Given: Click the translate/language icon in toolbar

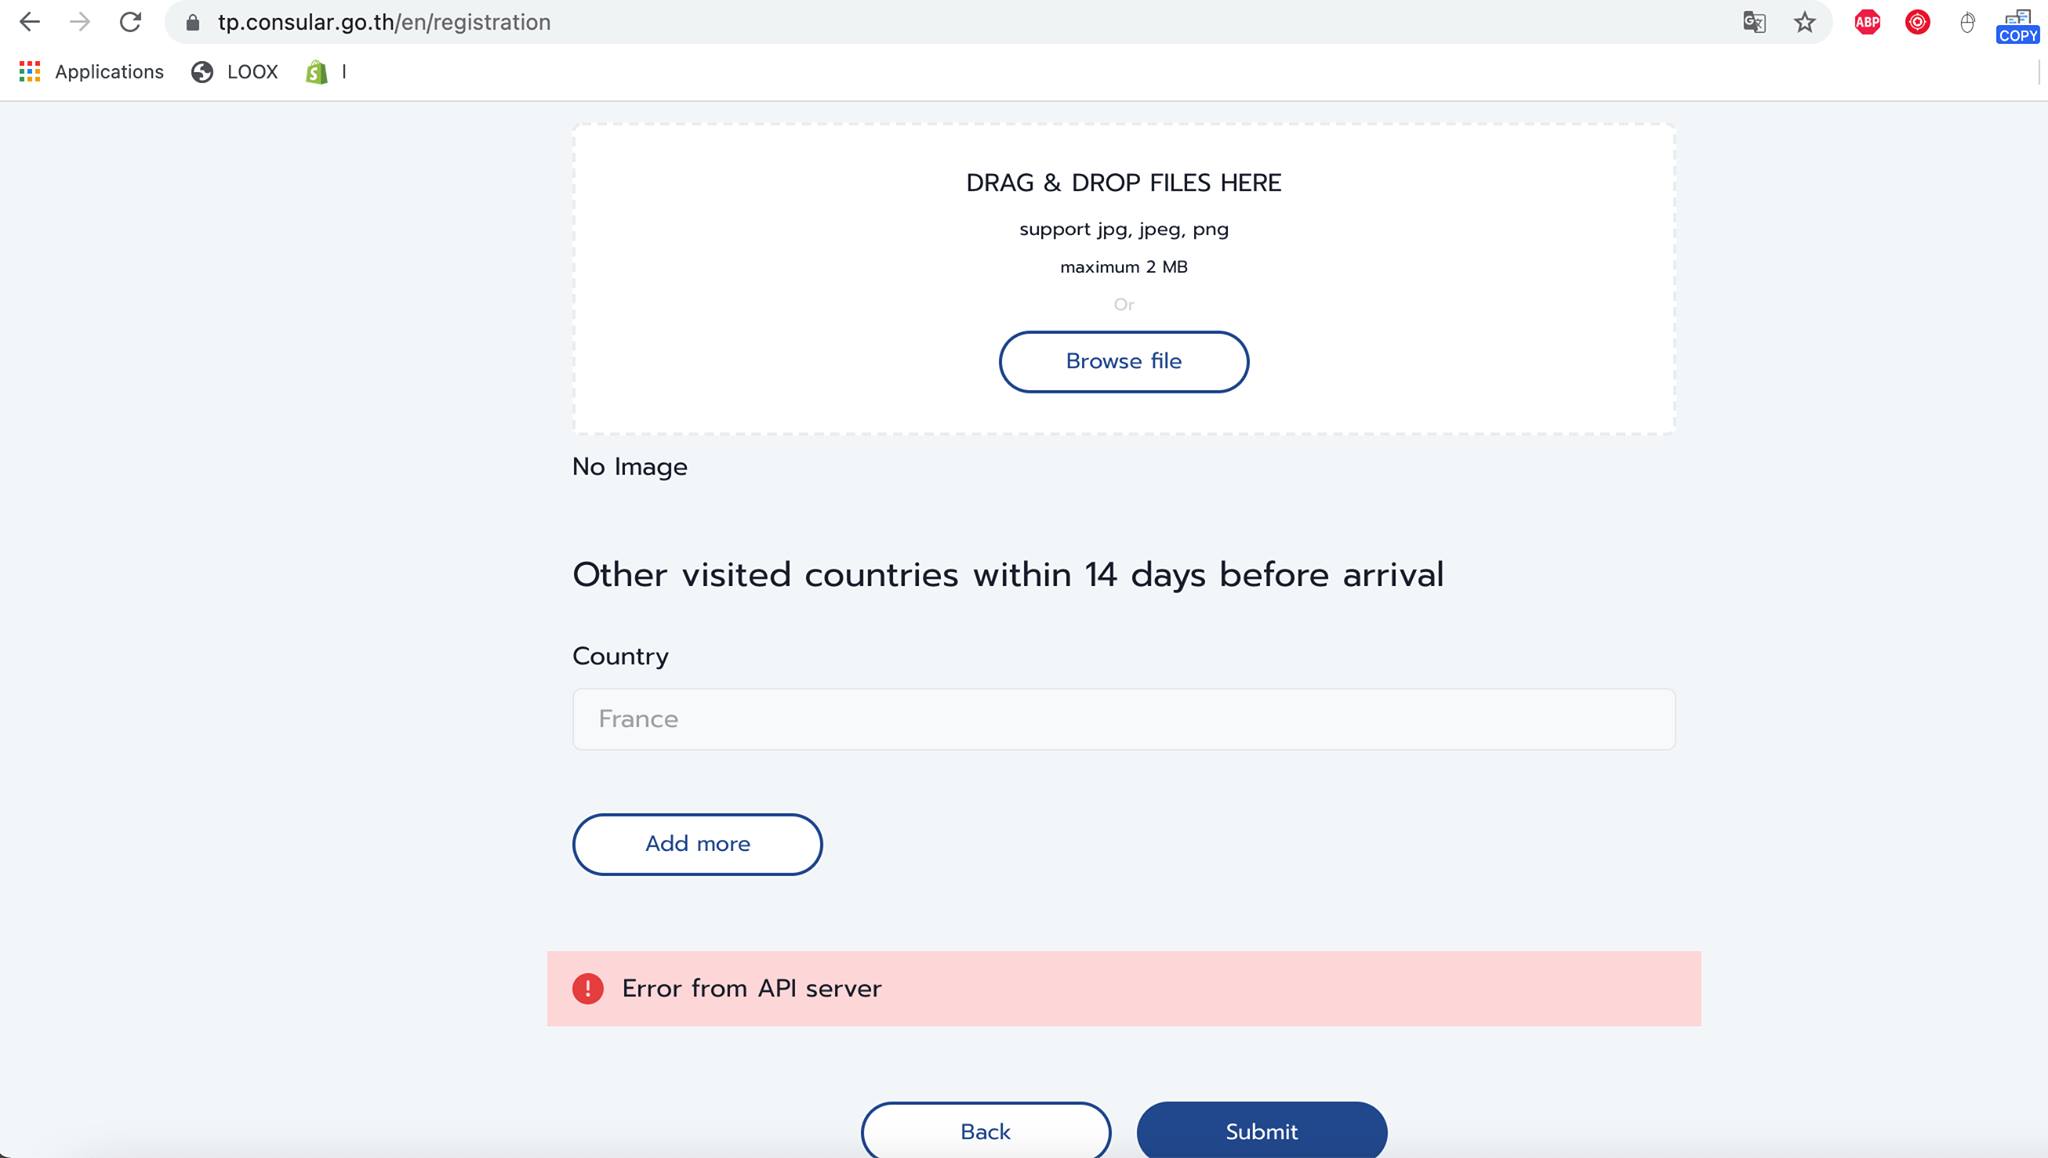Looking at the screenshot, I should [x=1754, y=21].
